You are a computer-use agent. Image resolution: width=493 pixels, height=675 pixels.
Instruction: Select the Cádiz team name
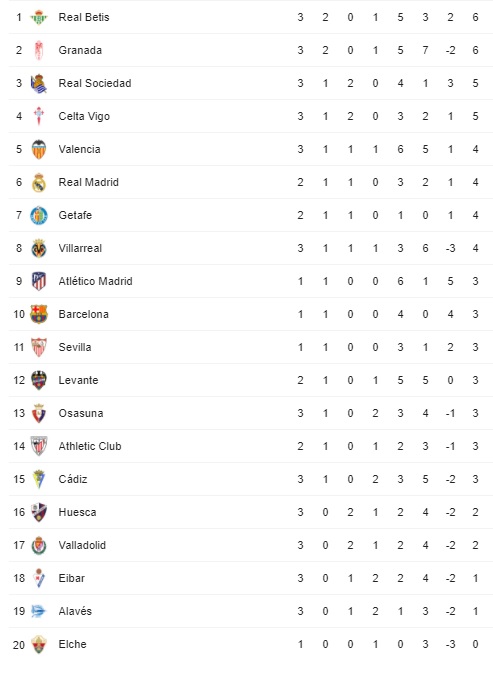(x=73, y=479)
